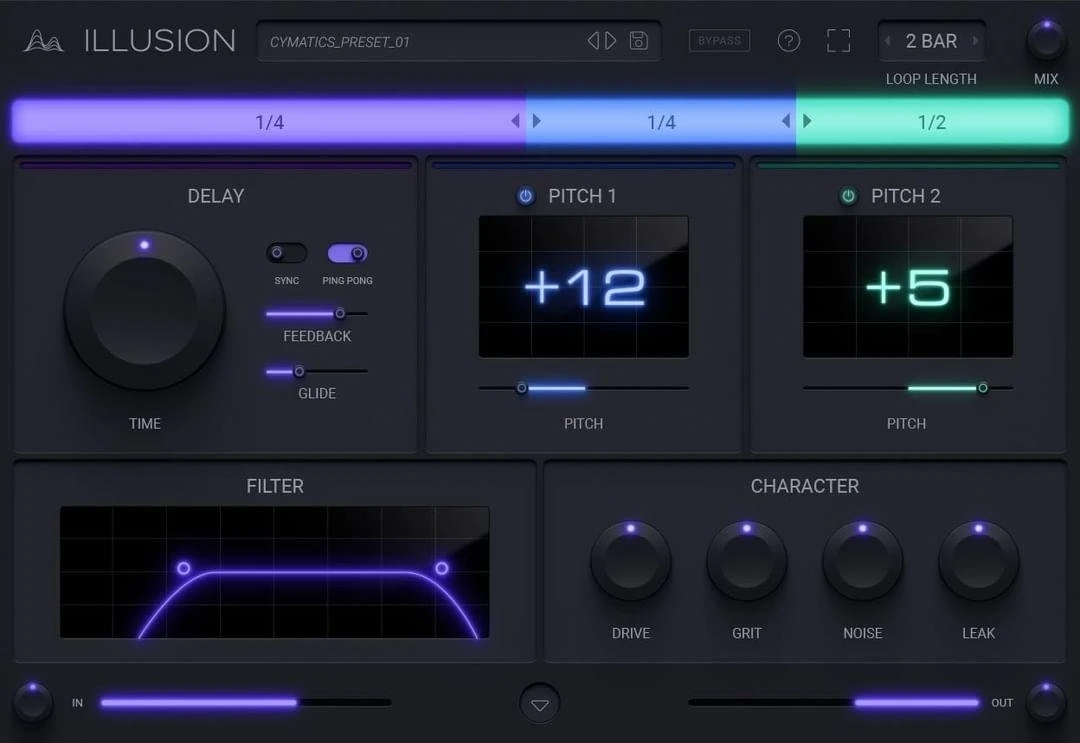Load the next preset arrow

610,41
